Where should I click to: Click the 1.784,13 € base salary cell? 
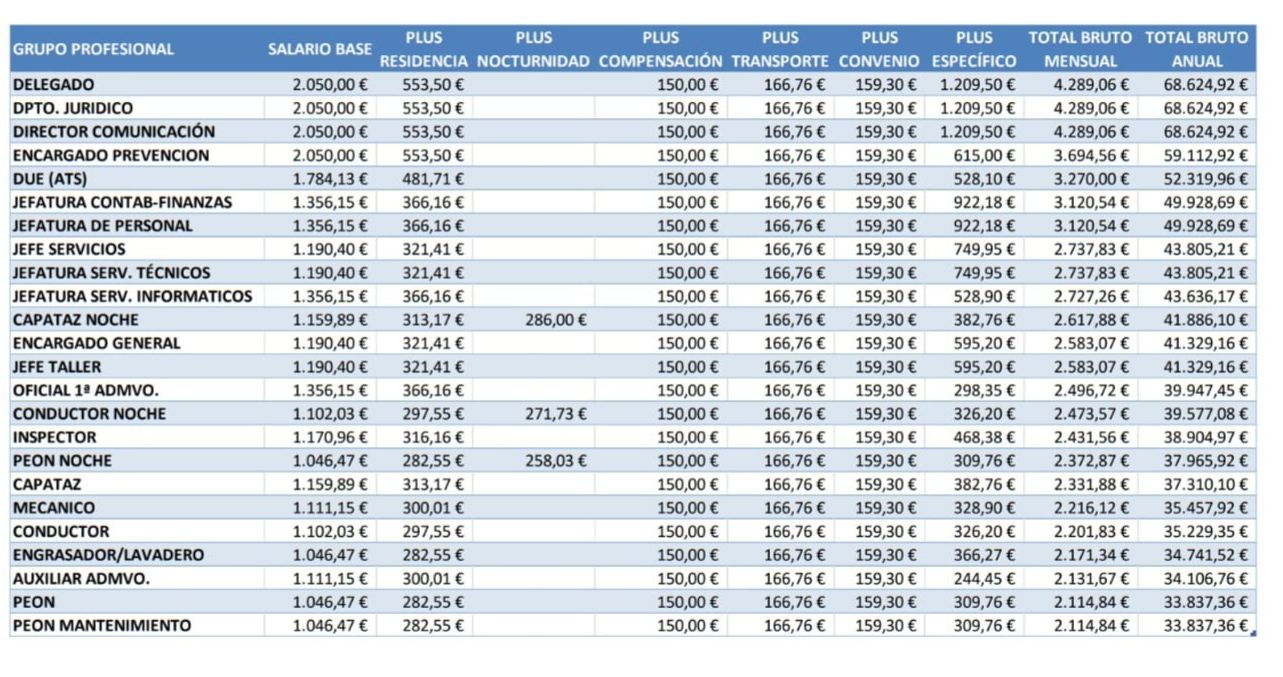[x=329, y=179]
